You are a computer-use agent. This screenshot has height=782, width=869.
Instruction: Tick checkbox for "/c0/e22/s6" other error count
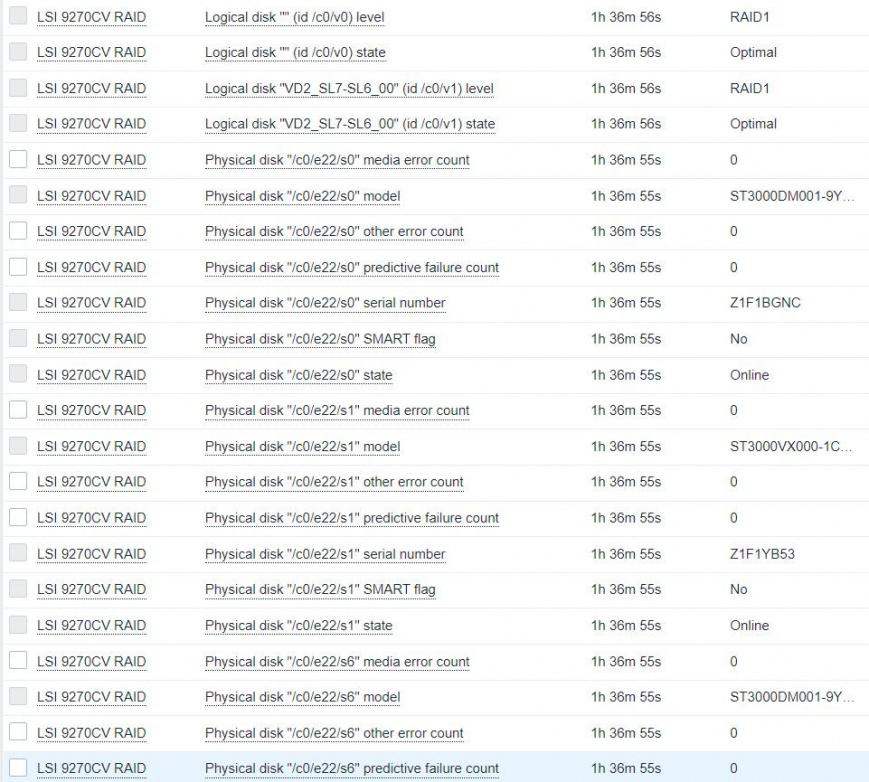pyautogui.click(x=18, y=733)
